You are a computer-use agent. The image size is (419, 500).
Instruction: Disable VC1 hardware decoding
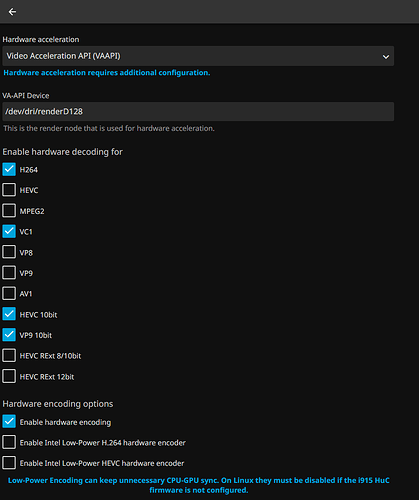click(x=9, y=231)
